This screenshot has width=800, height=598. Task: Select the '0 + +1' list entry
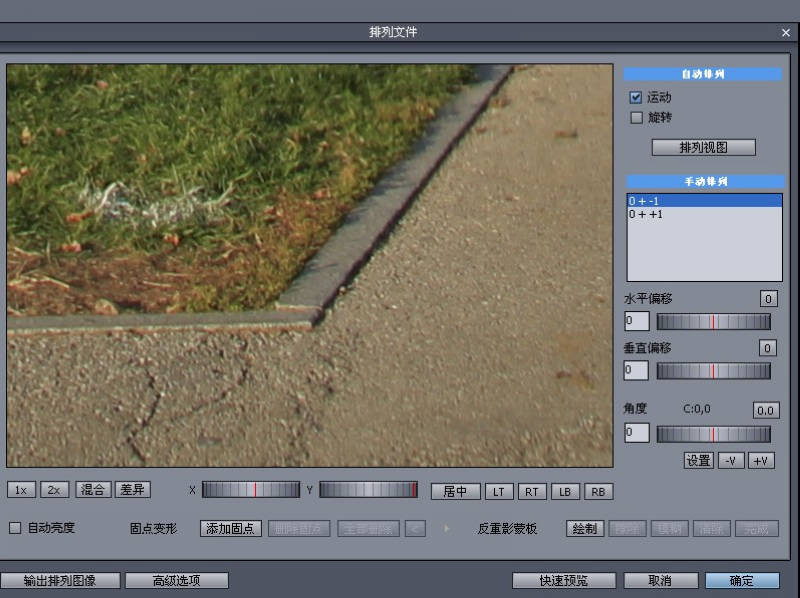703,214
